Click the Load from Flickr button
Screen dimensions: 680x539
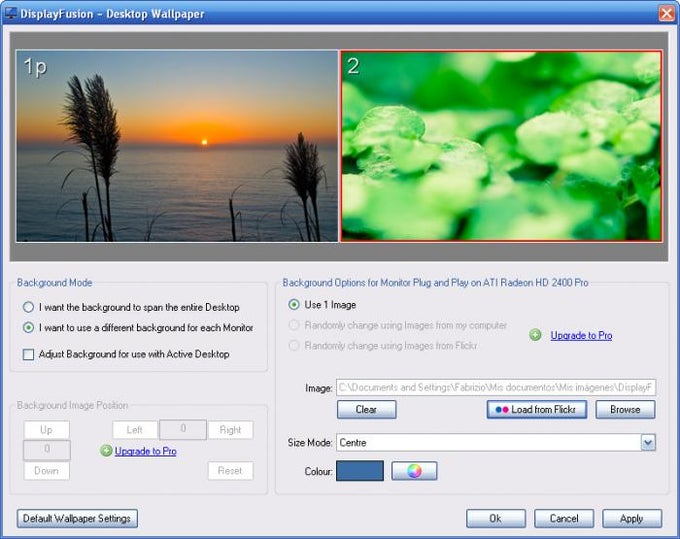(537, 409)
